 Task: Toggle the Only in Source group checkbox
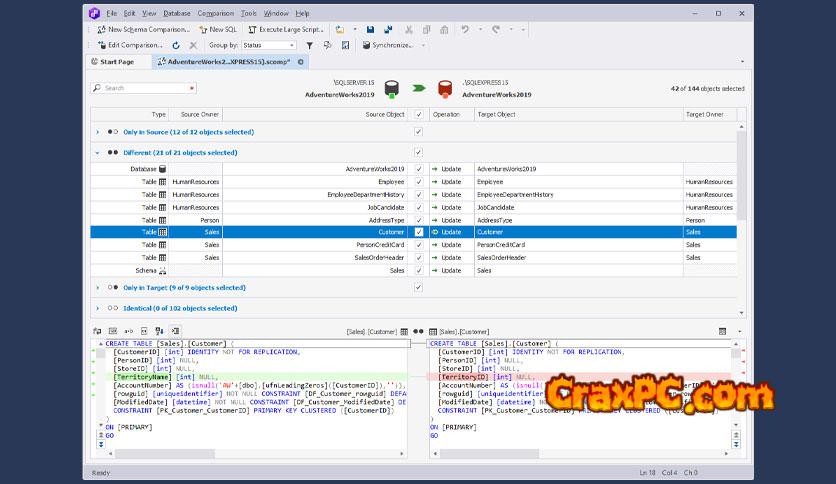pos(419,132)
